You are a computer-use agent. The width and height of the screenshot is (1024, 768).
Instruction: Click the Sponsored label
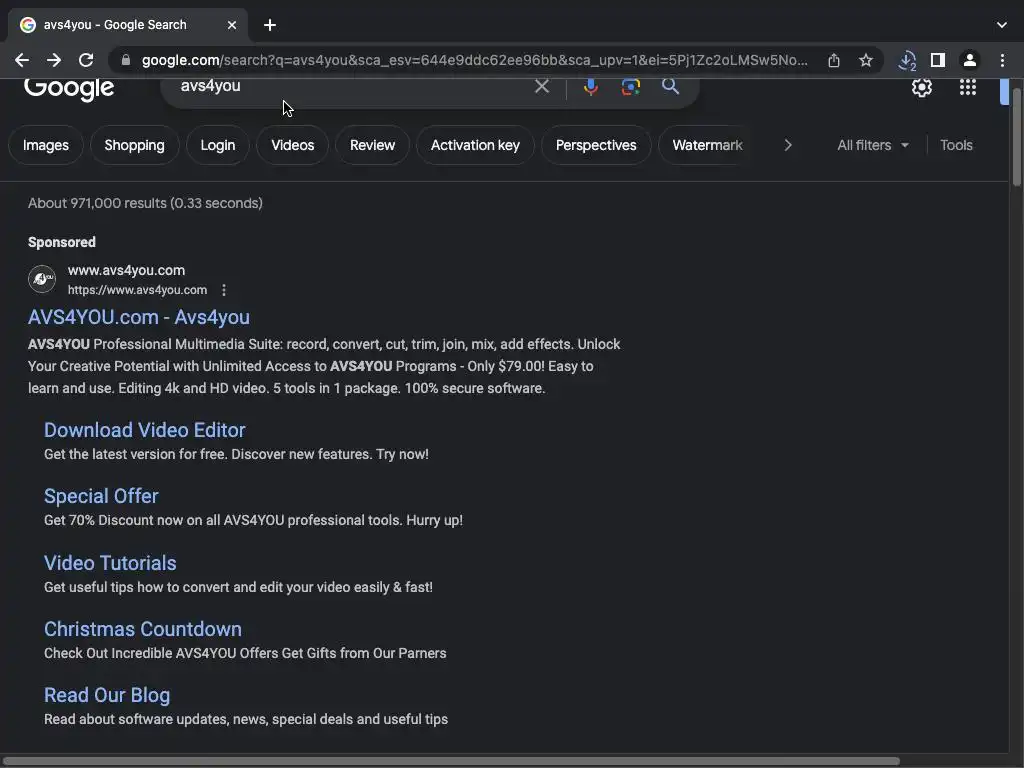(62, 242)
